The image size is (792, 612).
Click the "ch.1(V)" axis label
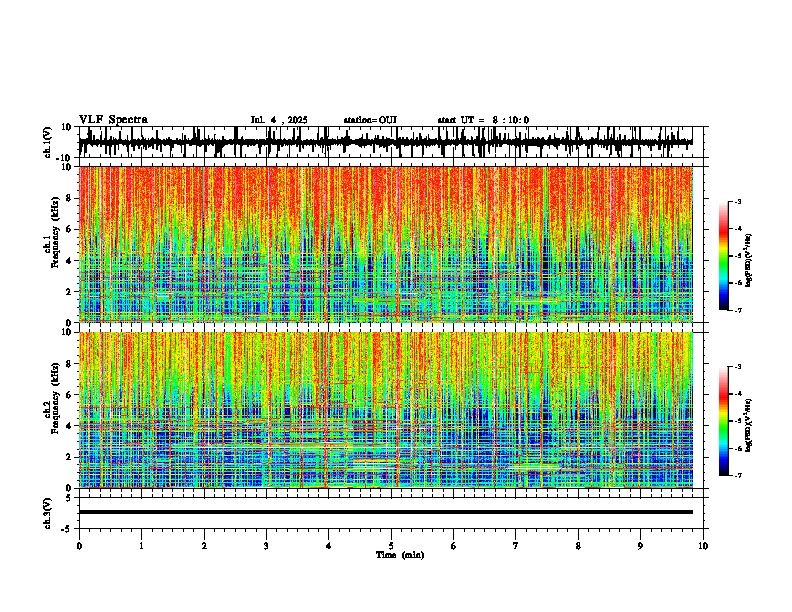click(48, 142)
